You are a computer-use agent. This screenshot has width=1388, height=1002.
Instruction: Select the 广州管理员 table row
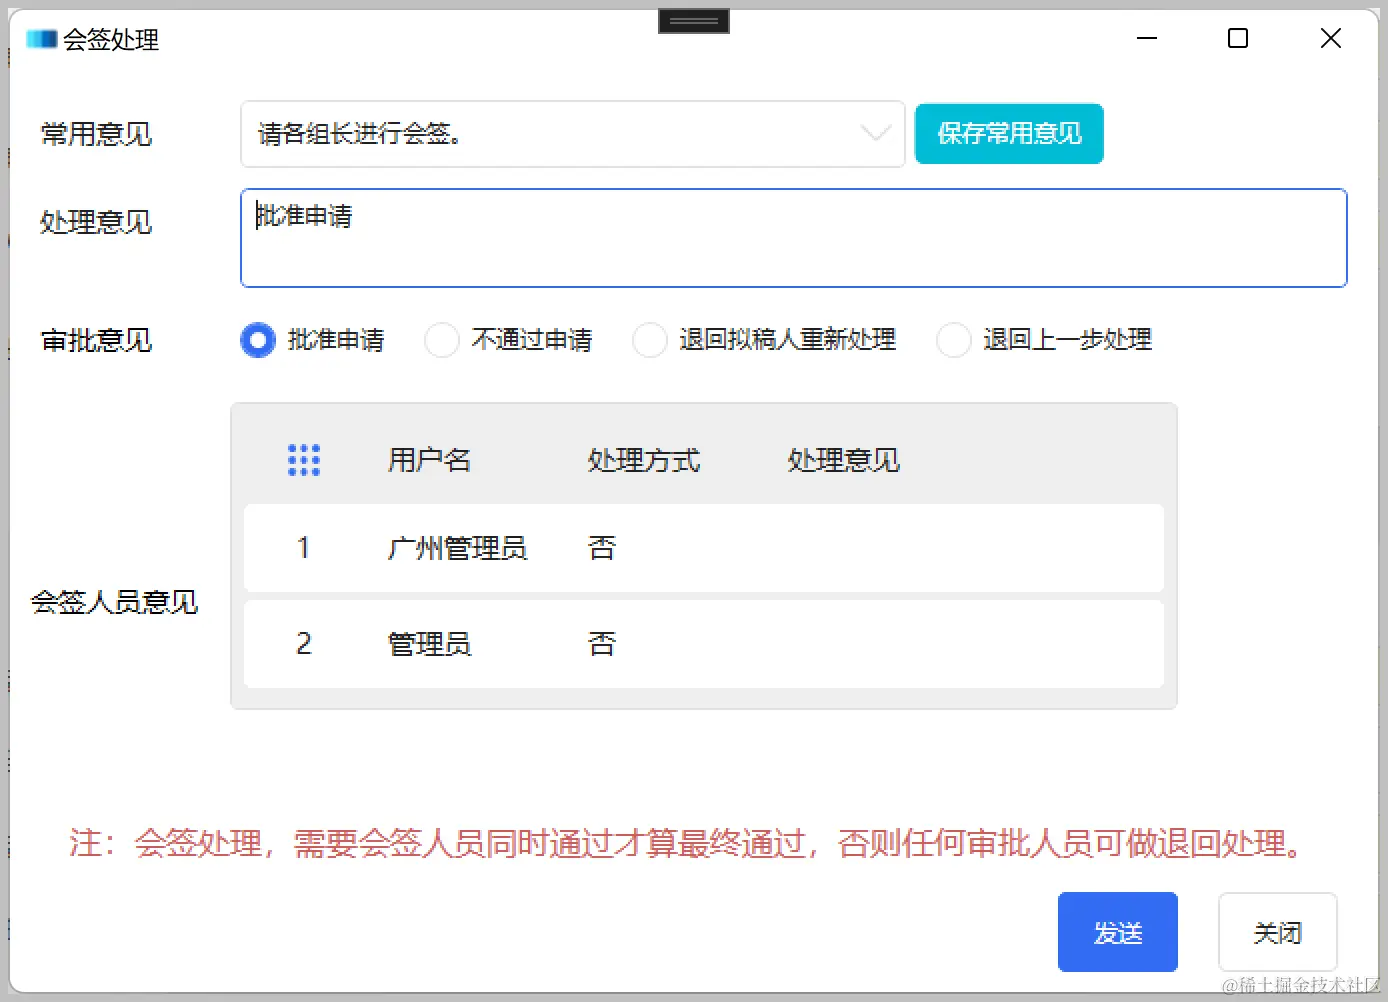(x=704, y=548)
